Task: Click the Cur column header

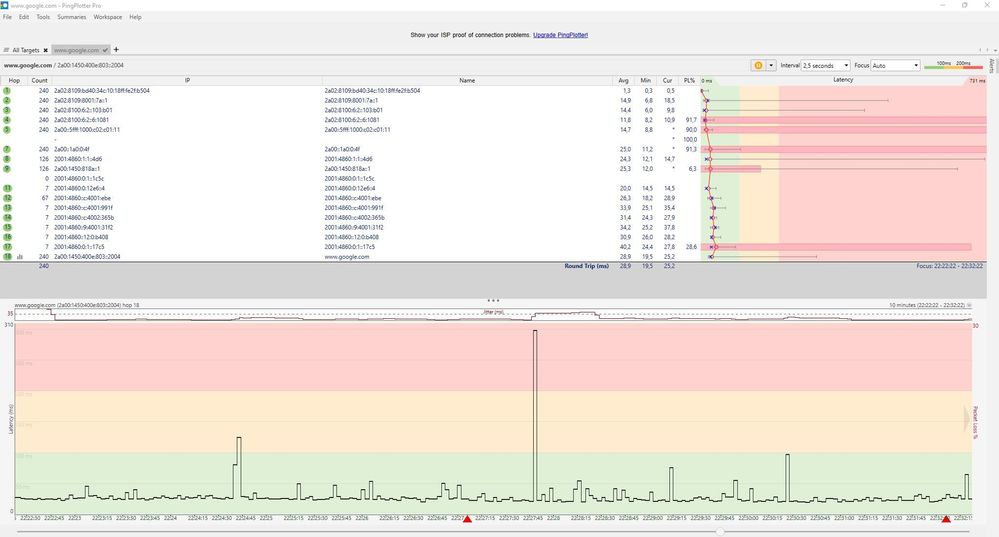Action: 667,80
